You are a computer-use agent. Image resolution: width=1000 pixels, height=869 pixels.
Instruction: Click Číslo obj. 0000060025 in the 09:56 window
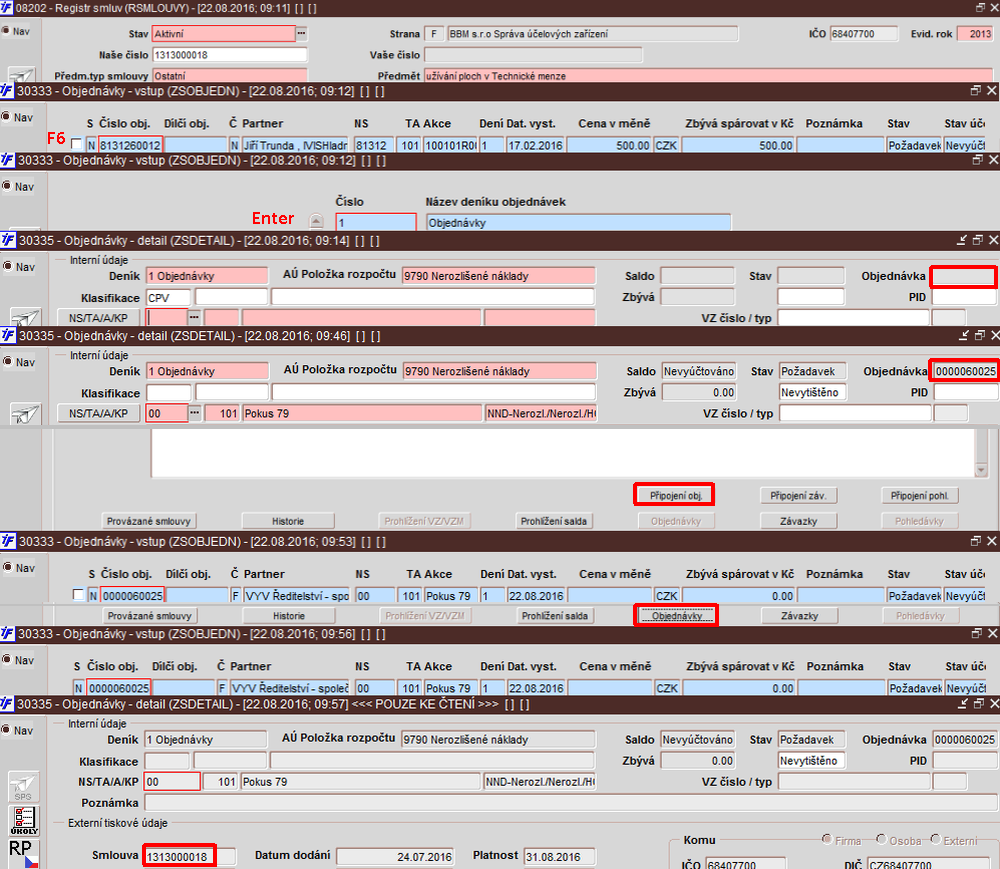coord(119,688)
